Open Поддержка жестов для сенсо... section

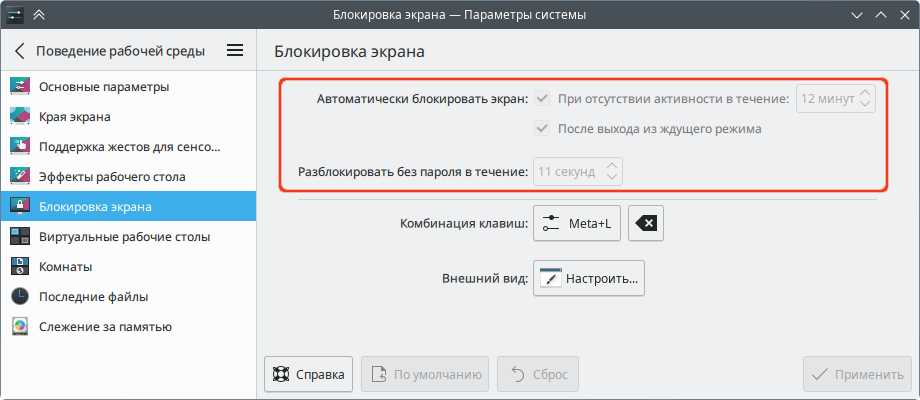128,147
